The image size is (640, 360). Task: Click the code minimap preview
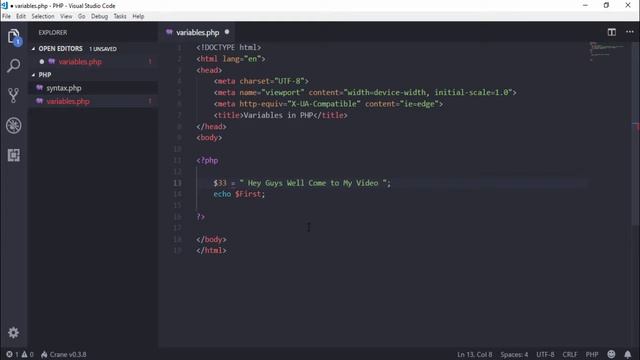[607, 51]
